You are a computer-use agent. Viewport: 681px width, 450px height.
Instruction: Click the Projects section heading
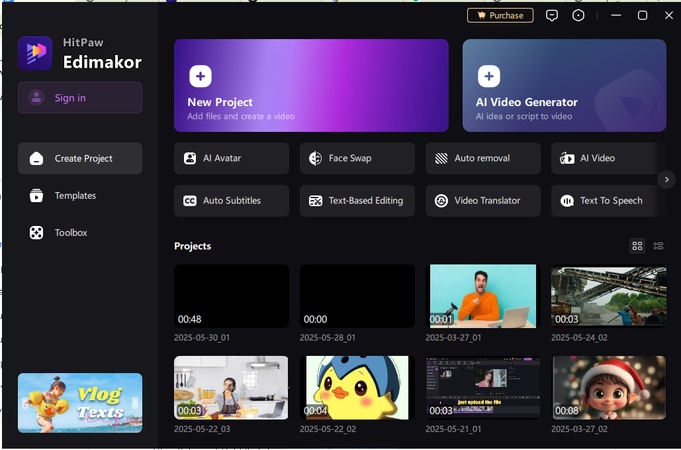(x=192, y=246)
